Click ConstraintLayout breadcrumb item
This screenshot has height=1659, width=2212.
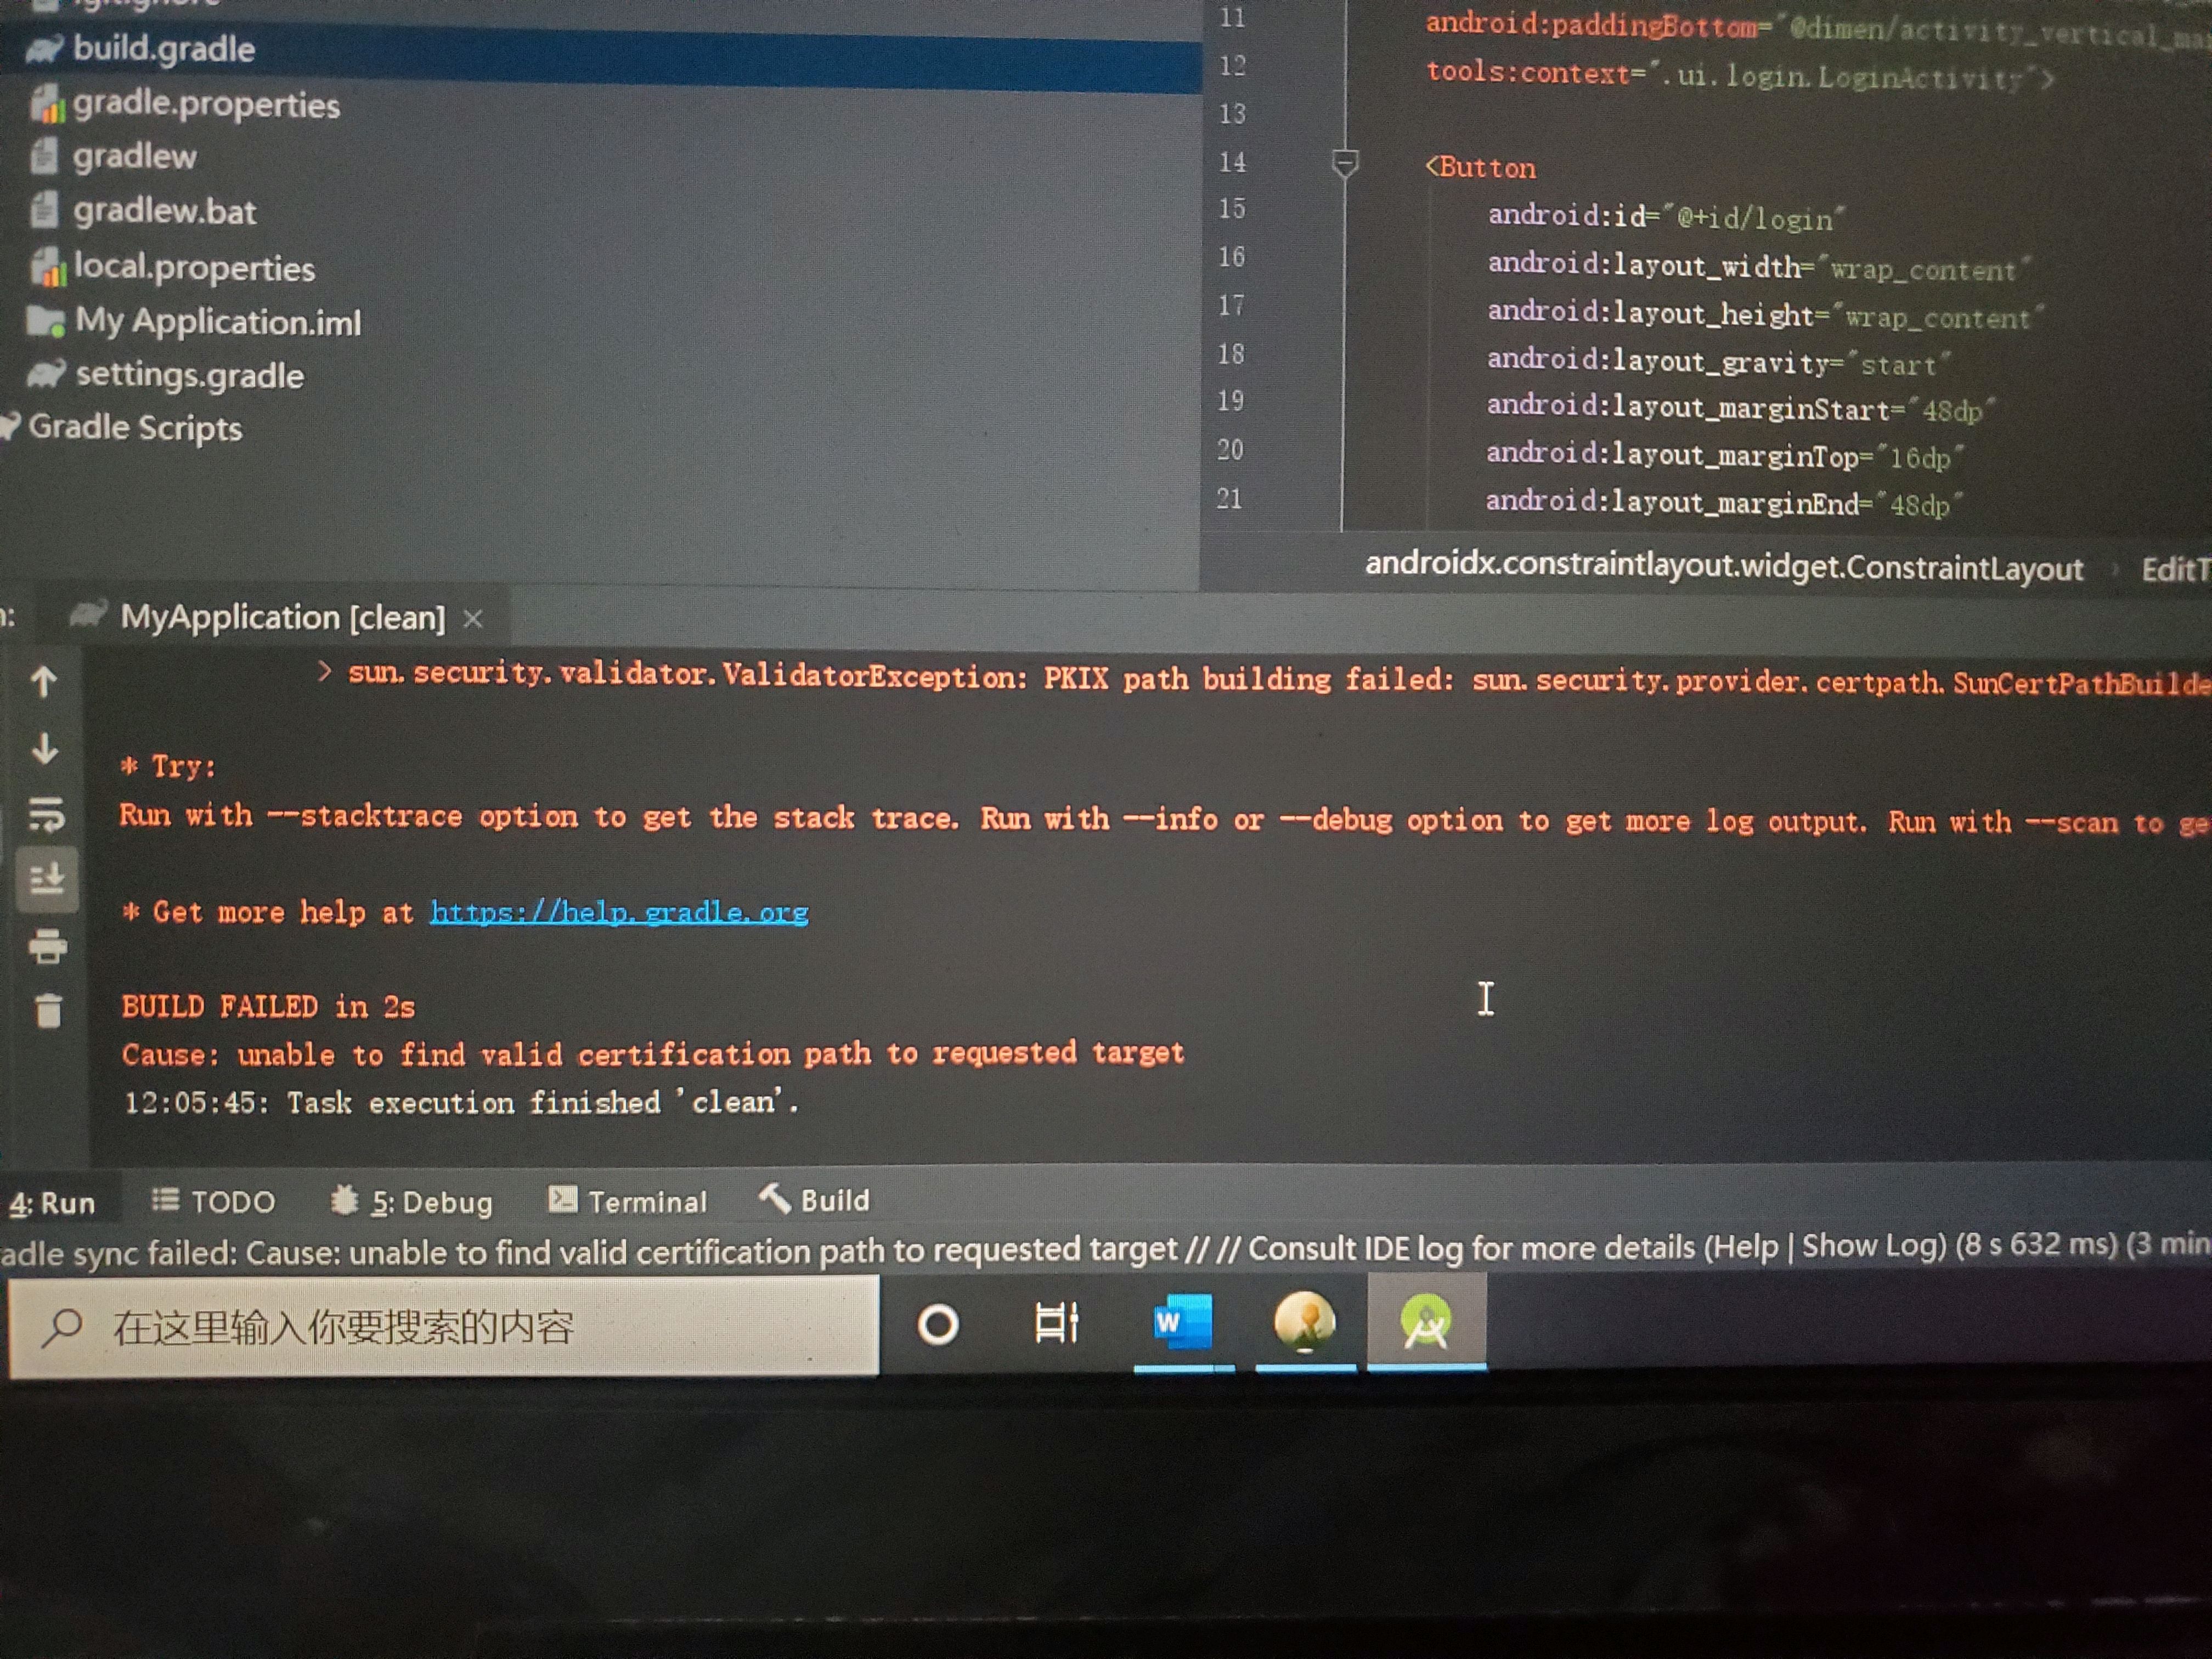1724,567
